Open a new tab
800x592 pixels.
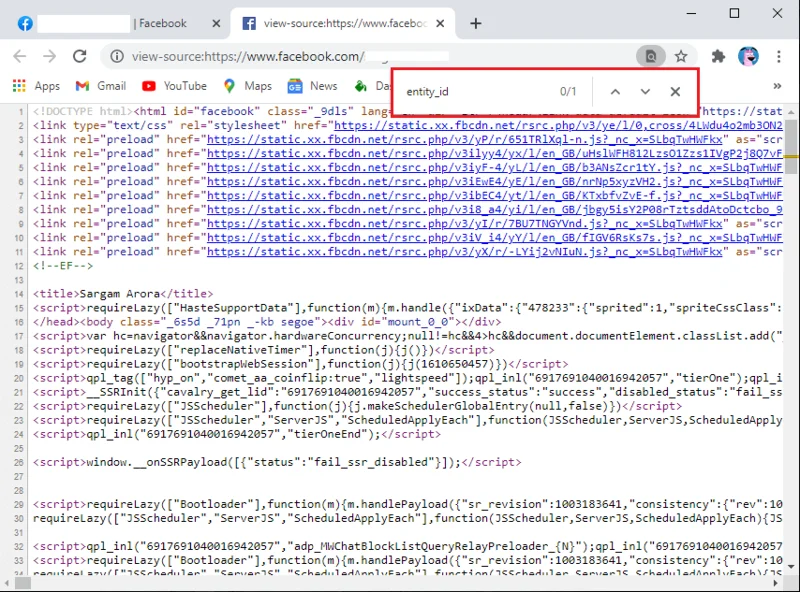point(476,23)
